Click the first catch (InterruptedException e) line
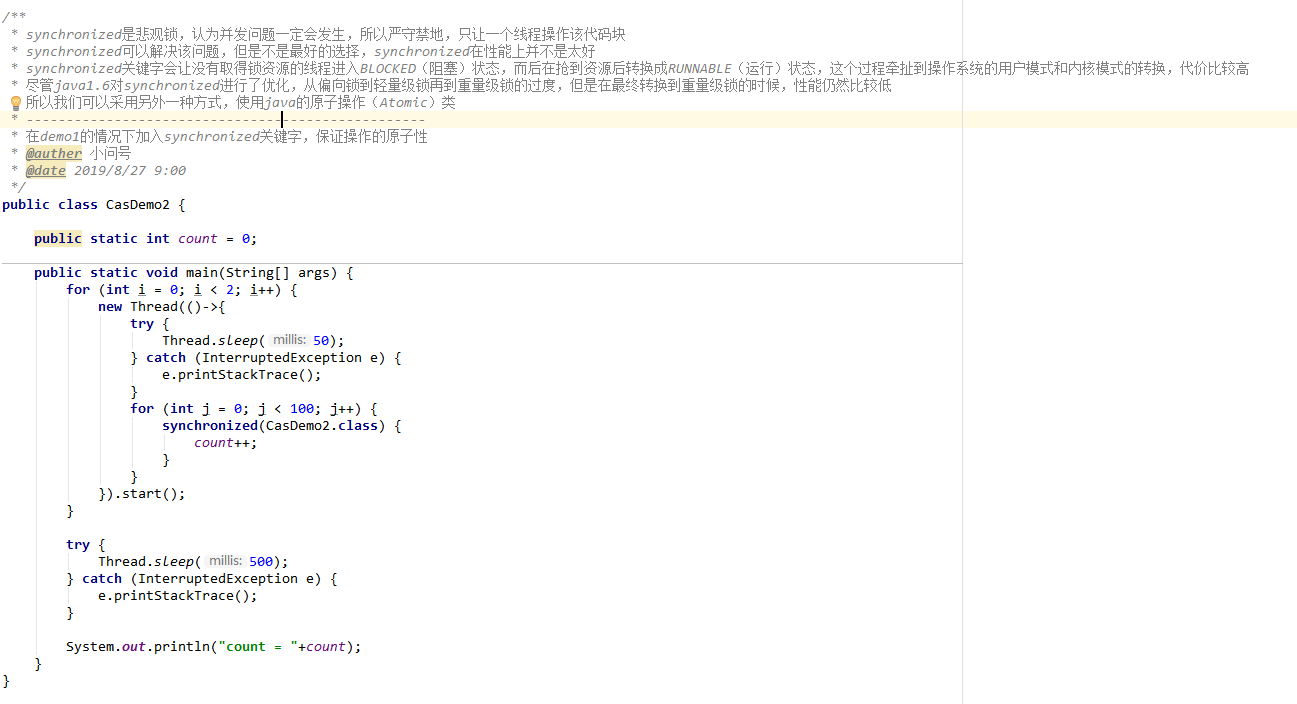This screenshot has height=704, width=1297. pyautogui.click(x=266, y=357)
